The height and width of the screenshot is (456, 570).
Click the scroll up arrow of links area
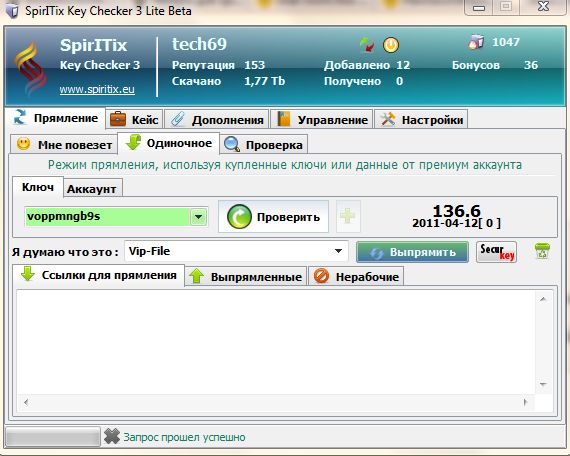pyautogui.click(x=543, y=299)
